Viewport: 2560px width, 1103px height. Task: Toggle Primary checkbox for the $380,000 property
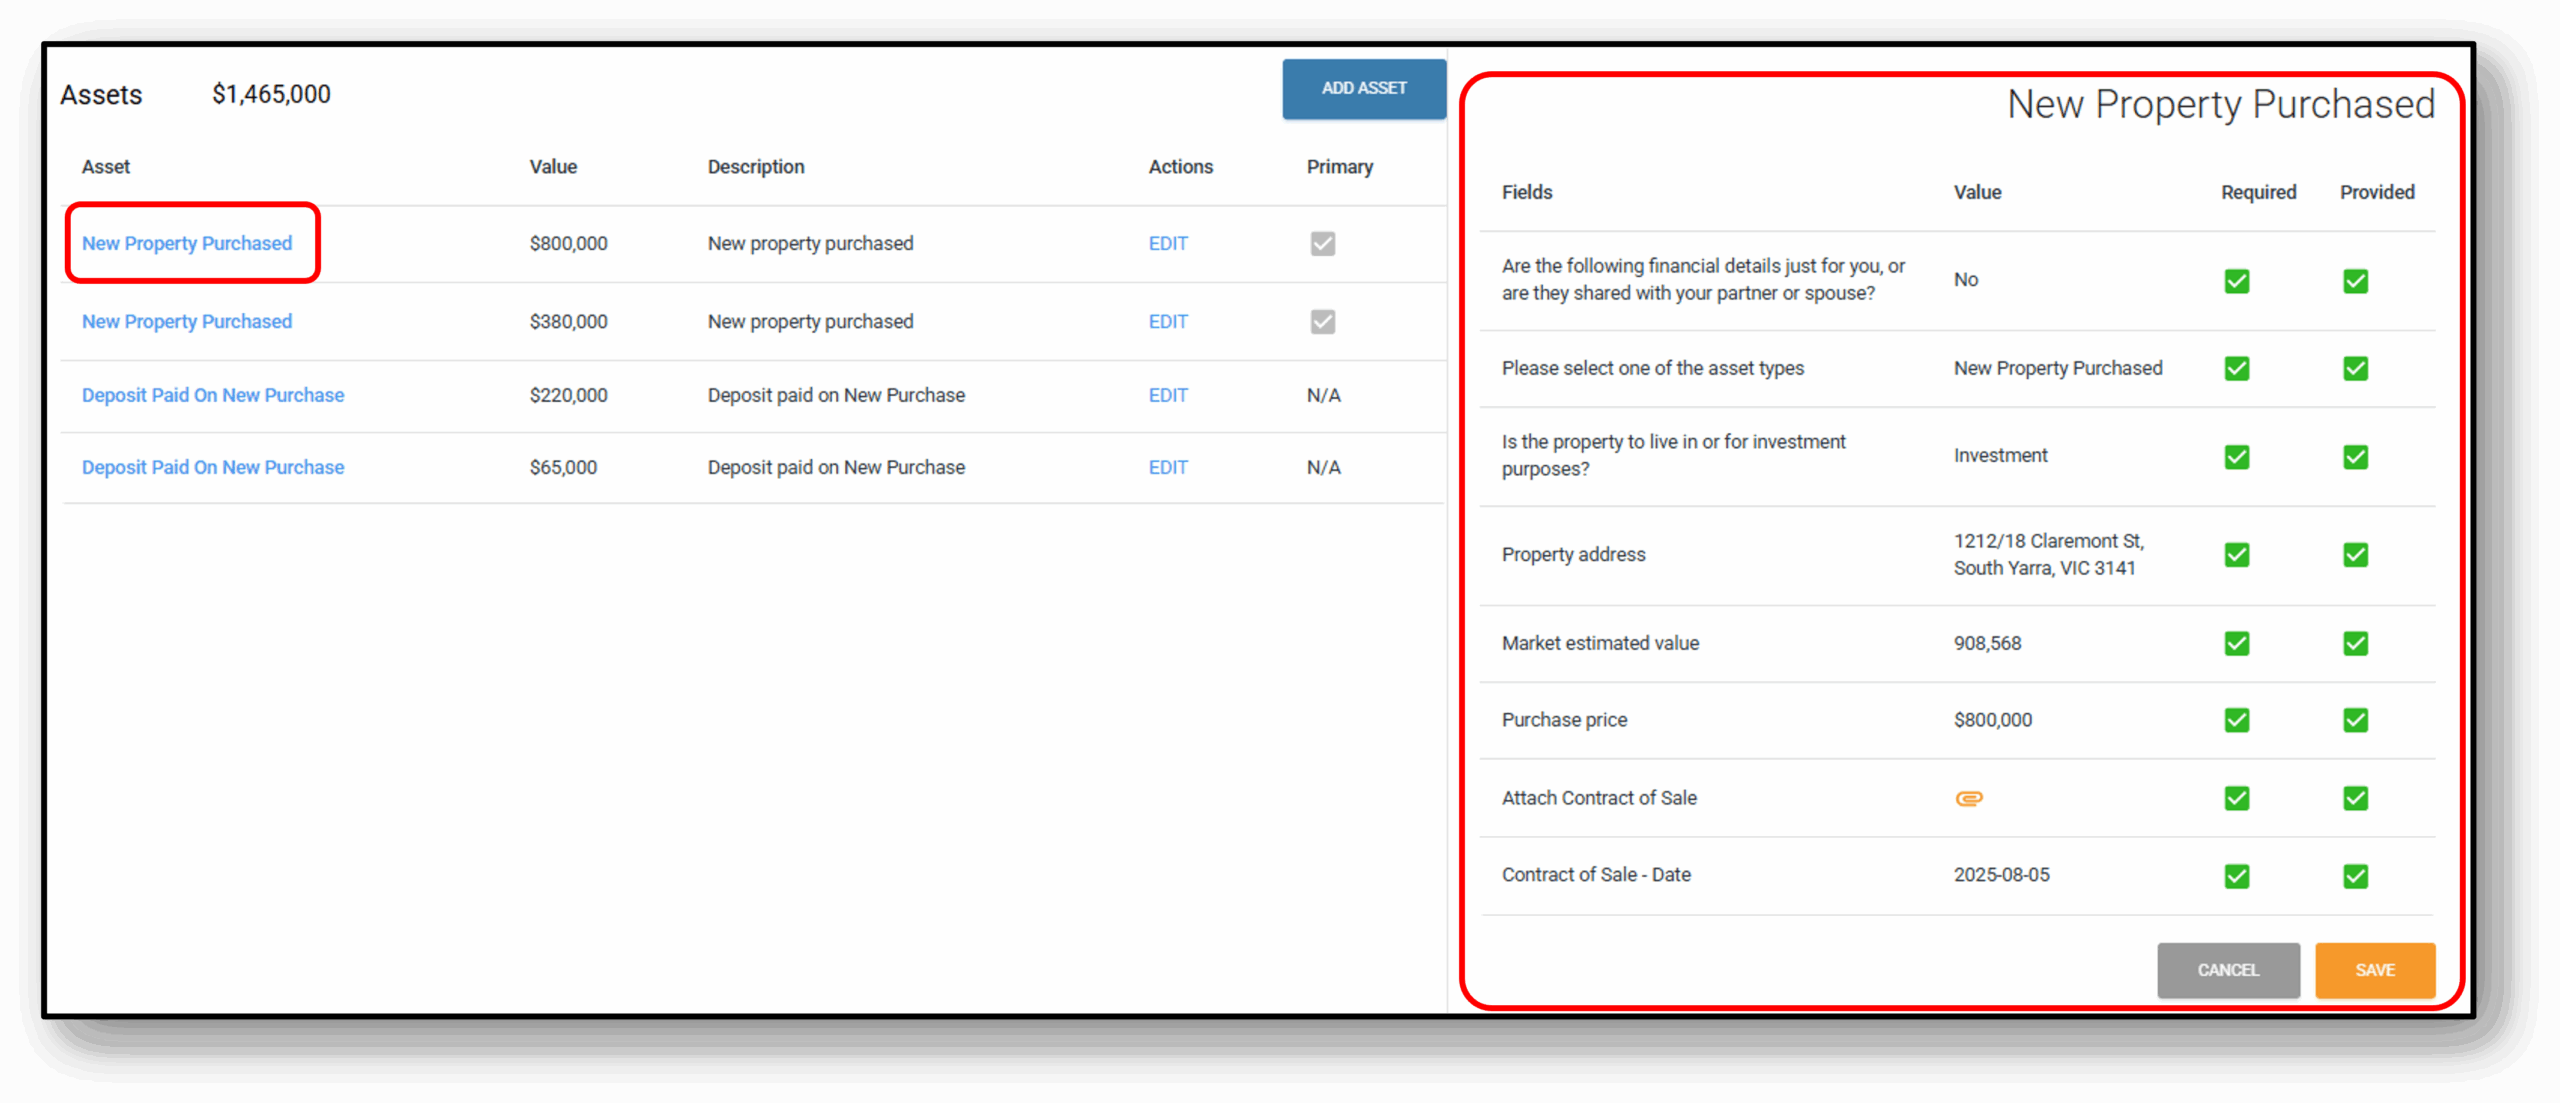tap(1322, 322)
